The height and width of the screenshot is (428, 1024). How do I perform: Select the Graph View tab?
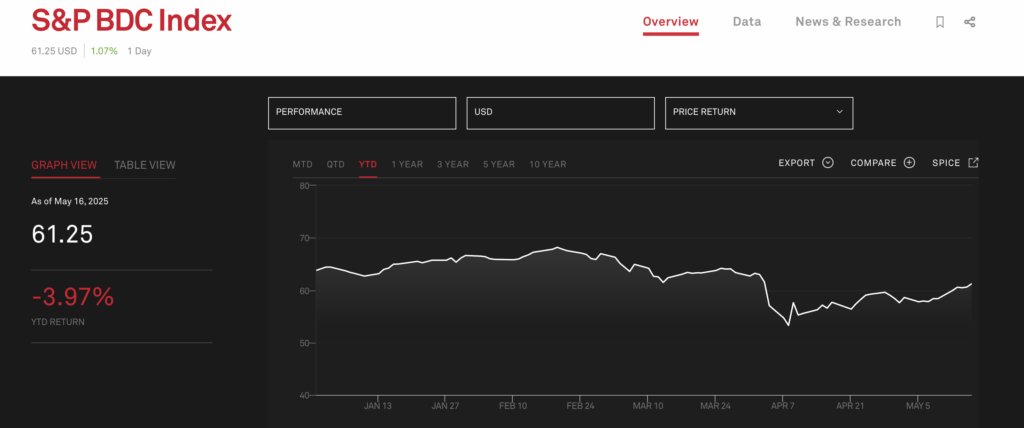[x=64, y=165]
